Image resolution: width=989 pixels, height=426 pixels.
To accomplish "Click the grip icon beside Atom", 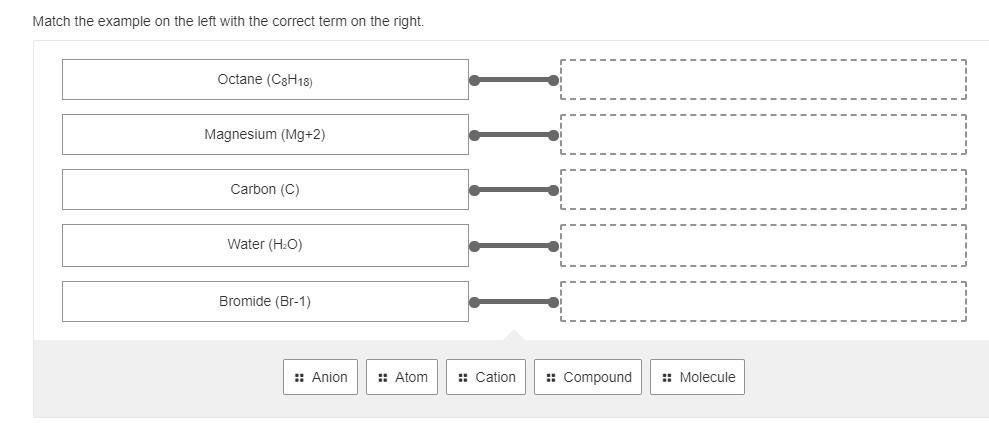I will 383,378.
